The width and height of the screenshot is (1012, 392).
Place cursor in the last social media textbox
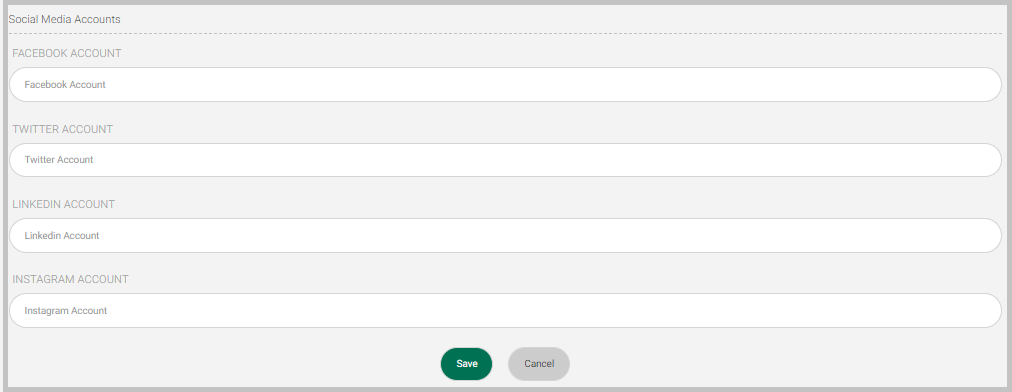[505, 311]
